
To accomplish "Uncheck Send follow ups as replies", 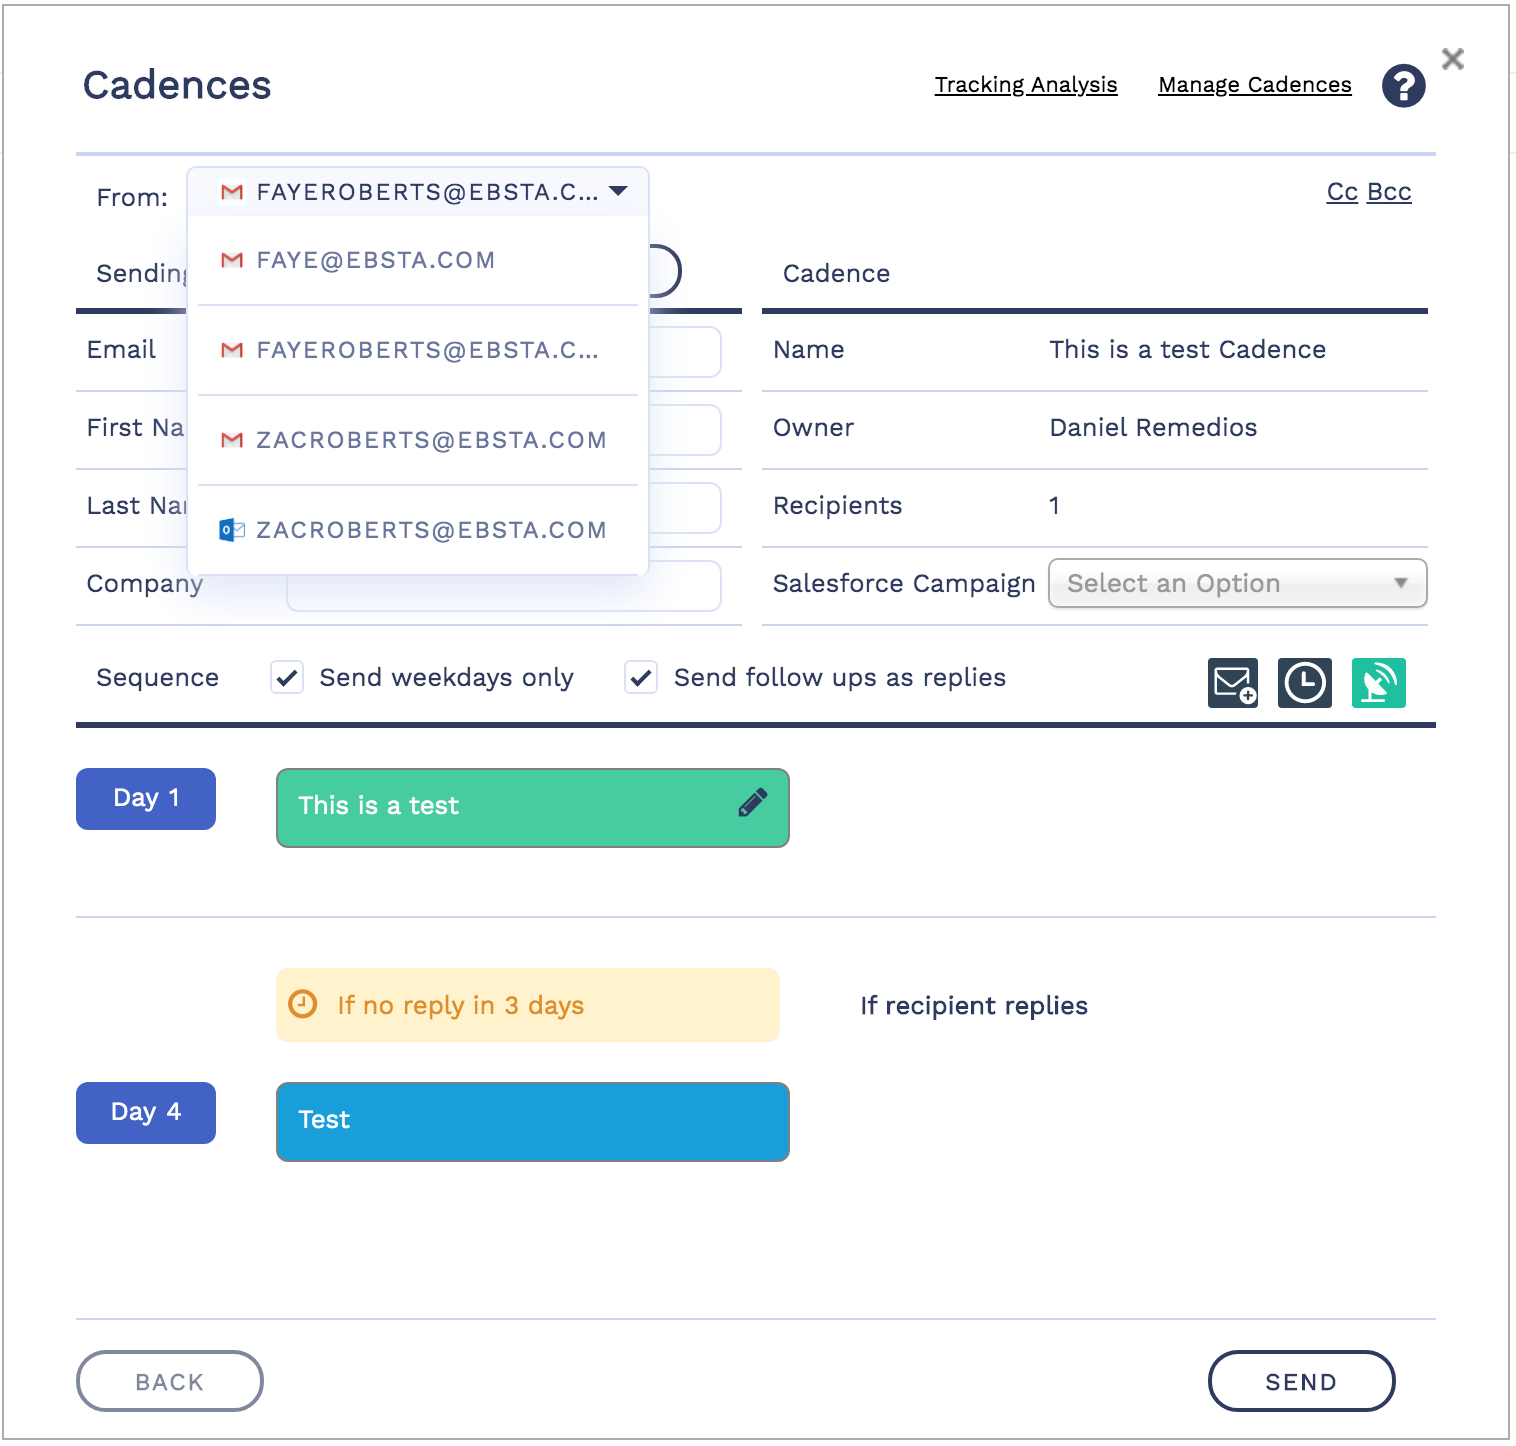I will click(x=641, y=678).
